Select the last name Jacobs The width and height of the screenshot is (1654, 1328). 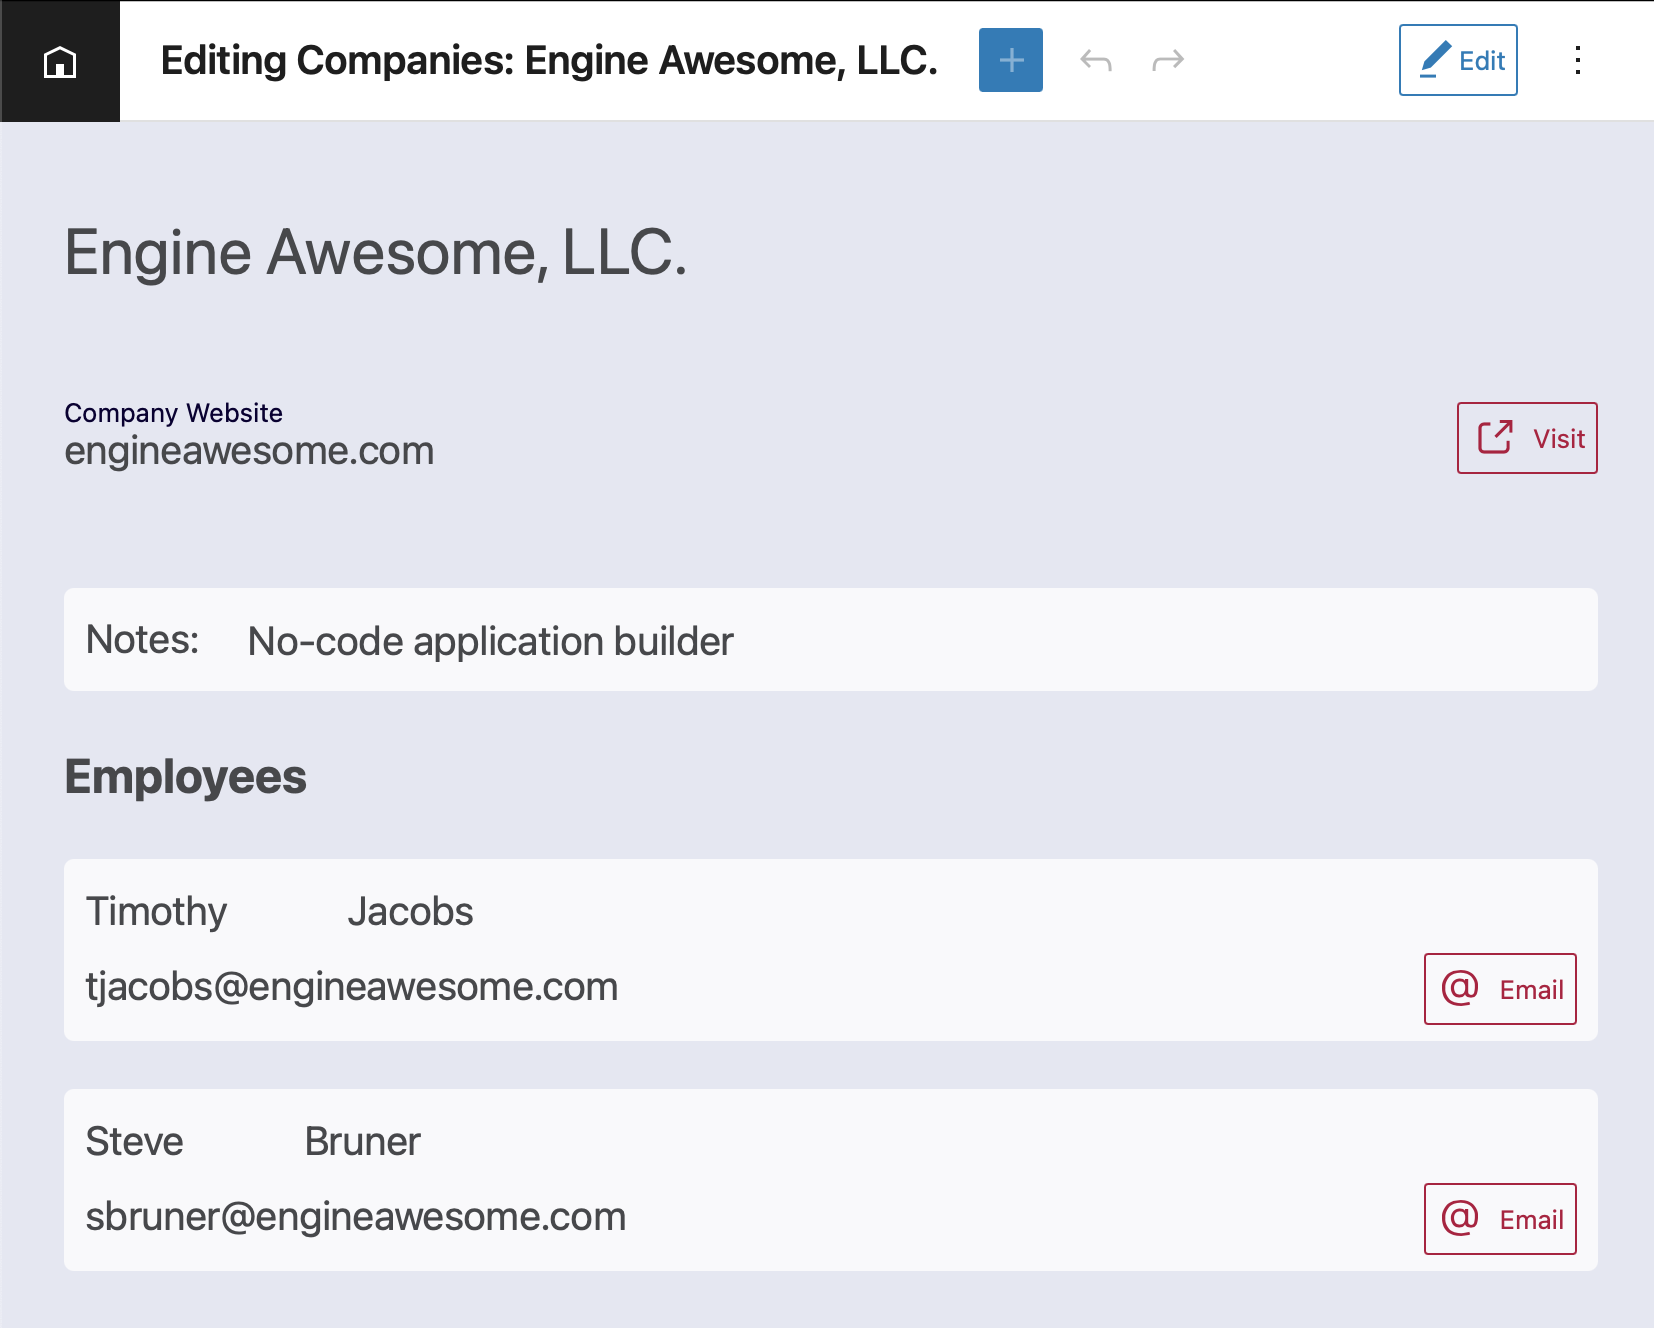point(410,911)
